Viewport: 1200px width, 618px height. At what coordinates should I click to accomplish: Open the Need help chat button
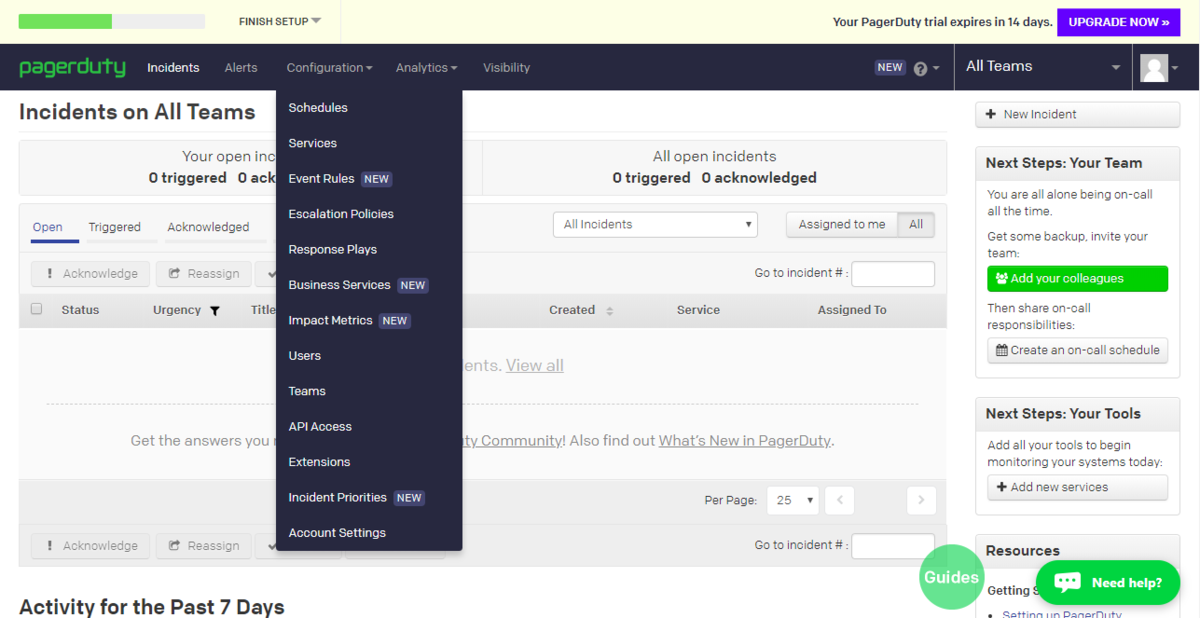tap(1108, 583)
